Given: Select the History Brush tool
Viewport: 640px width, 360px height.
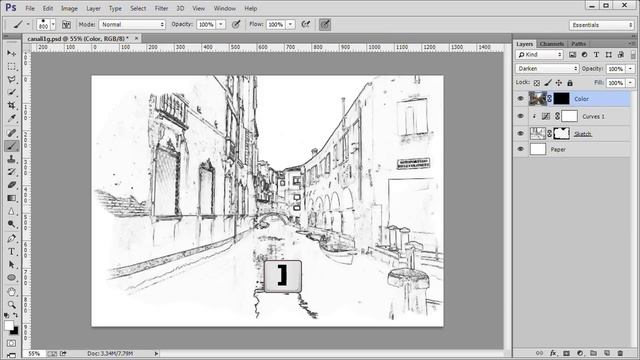Looking at the screenshot, I should pyautogui.click(x=11, y=172).
